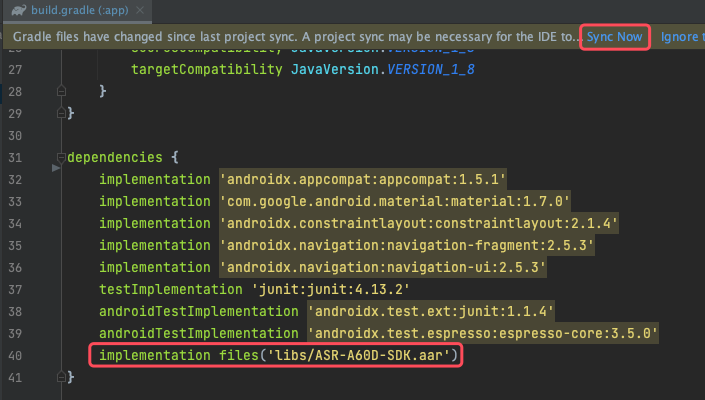
Task: Click the fold marker at line 29
Action: pos(61,114)
